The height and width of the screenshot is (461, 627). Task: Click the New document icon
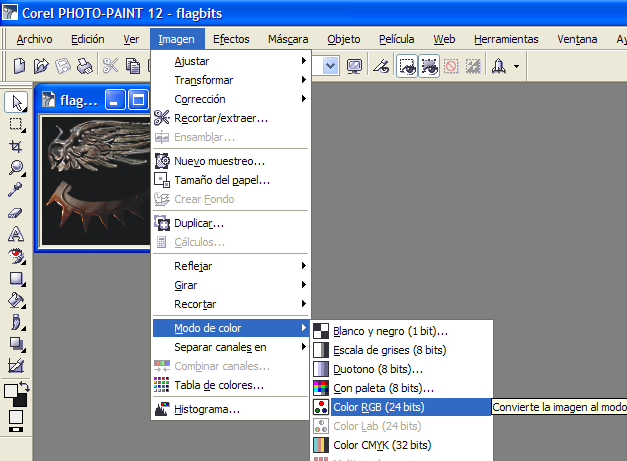point(19,66)
